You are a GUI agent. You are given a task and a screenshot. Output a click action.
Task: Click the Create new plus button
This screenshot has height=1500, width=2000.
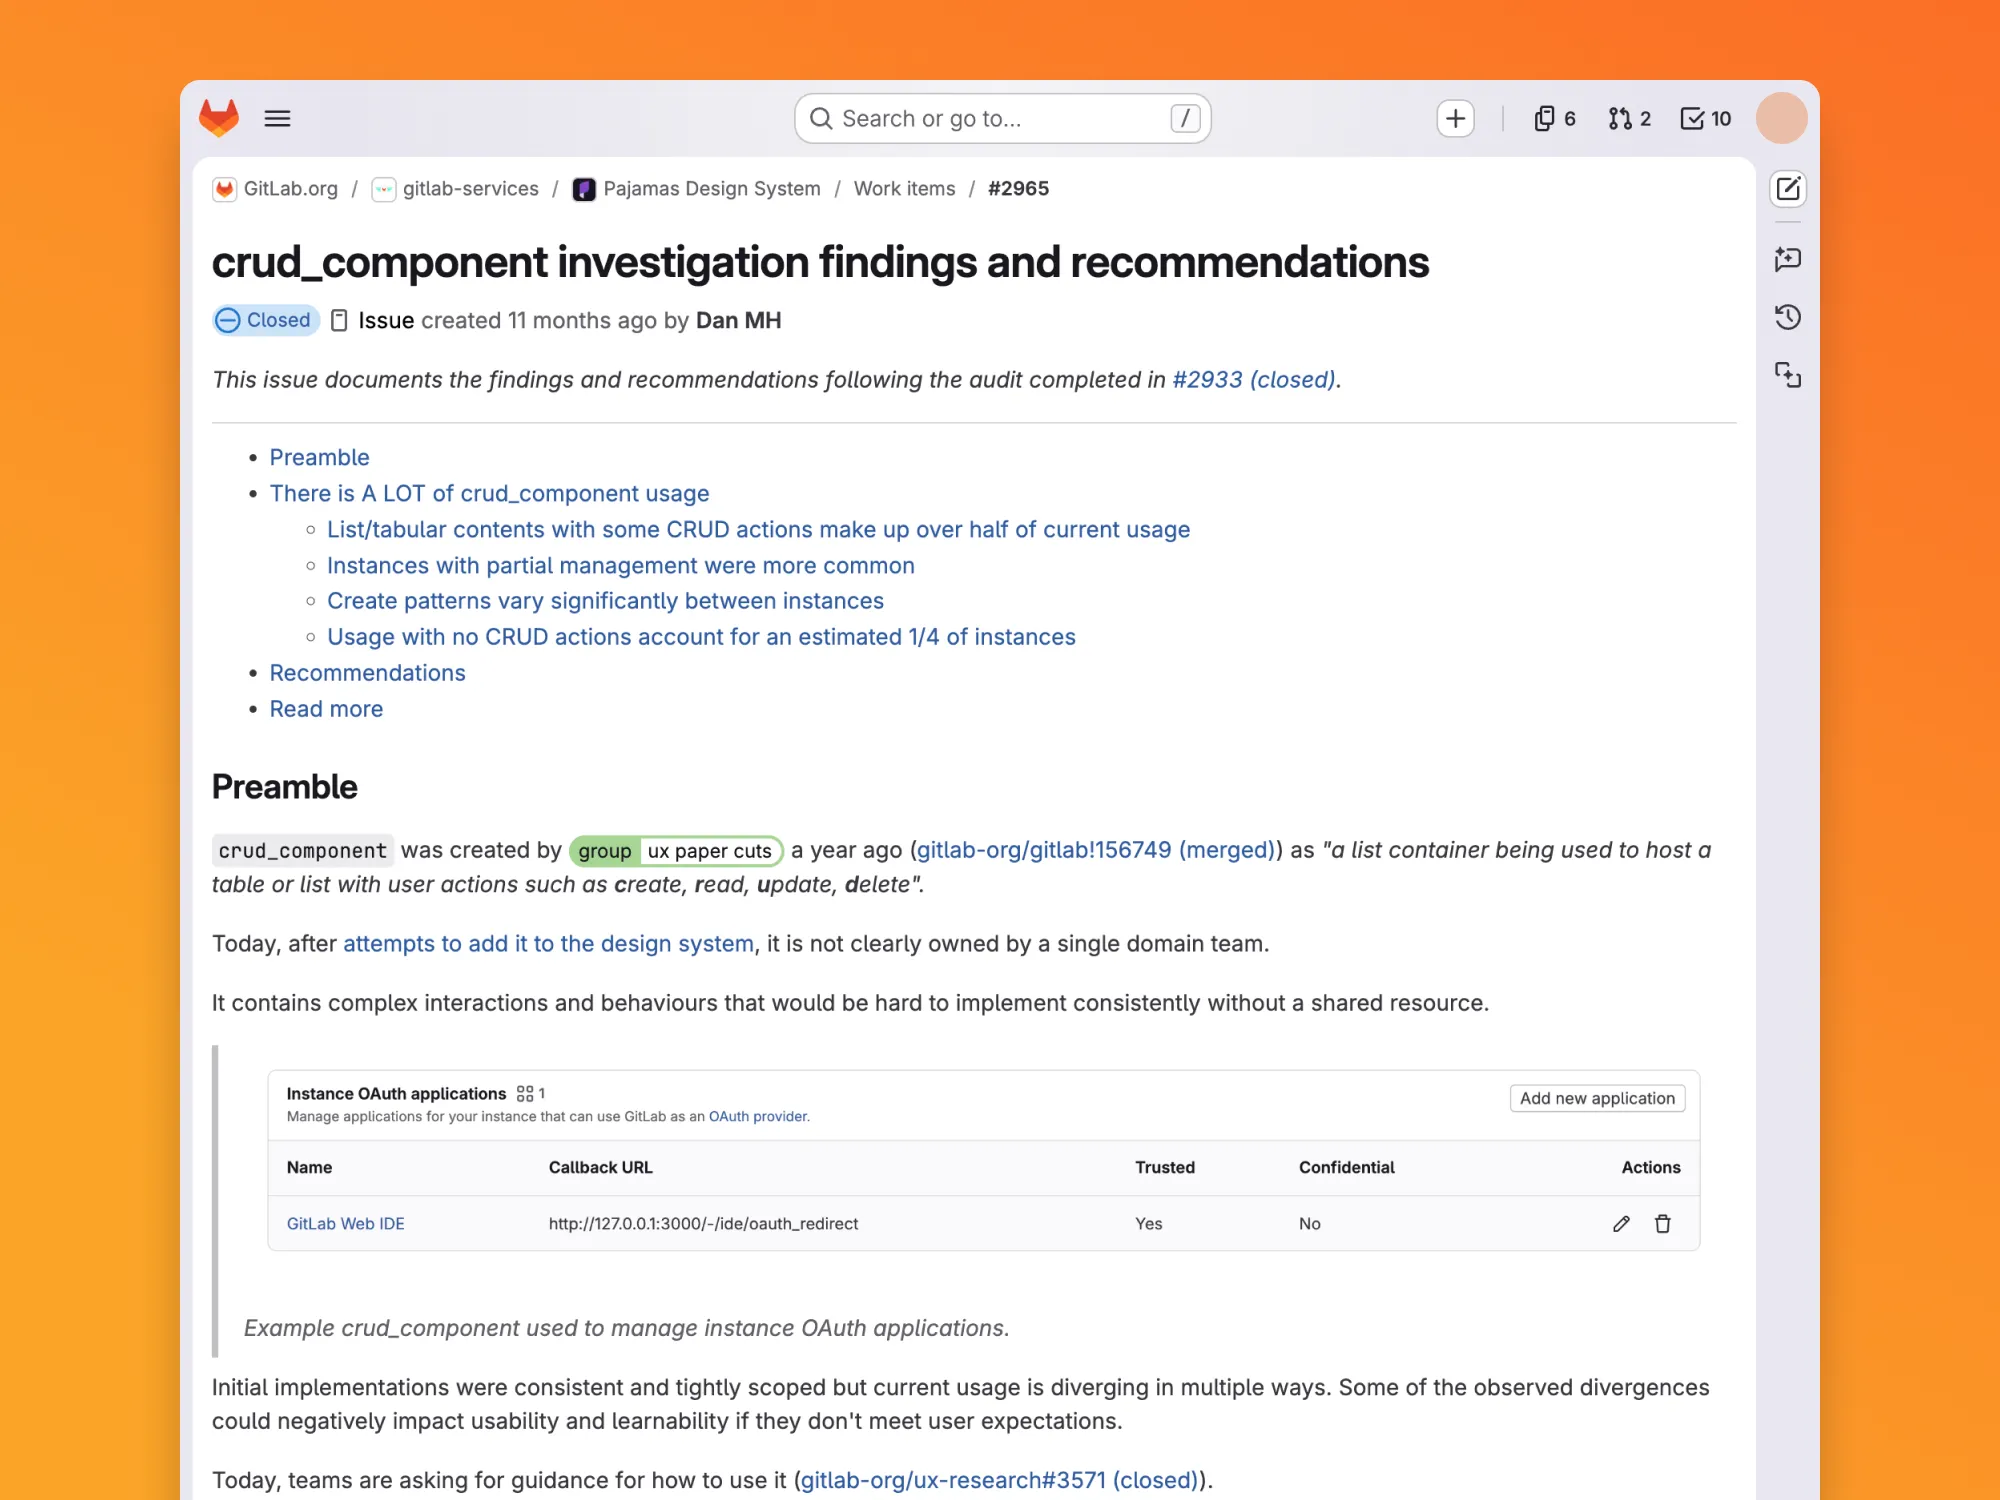click(1455, 118)
